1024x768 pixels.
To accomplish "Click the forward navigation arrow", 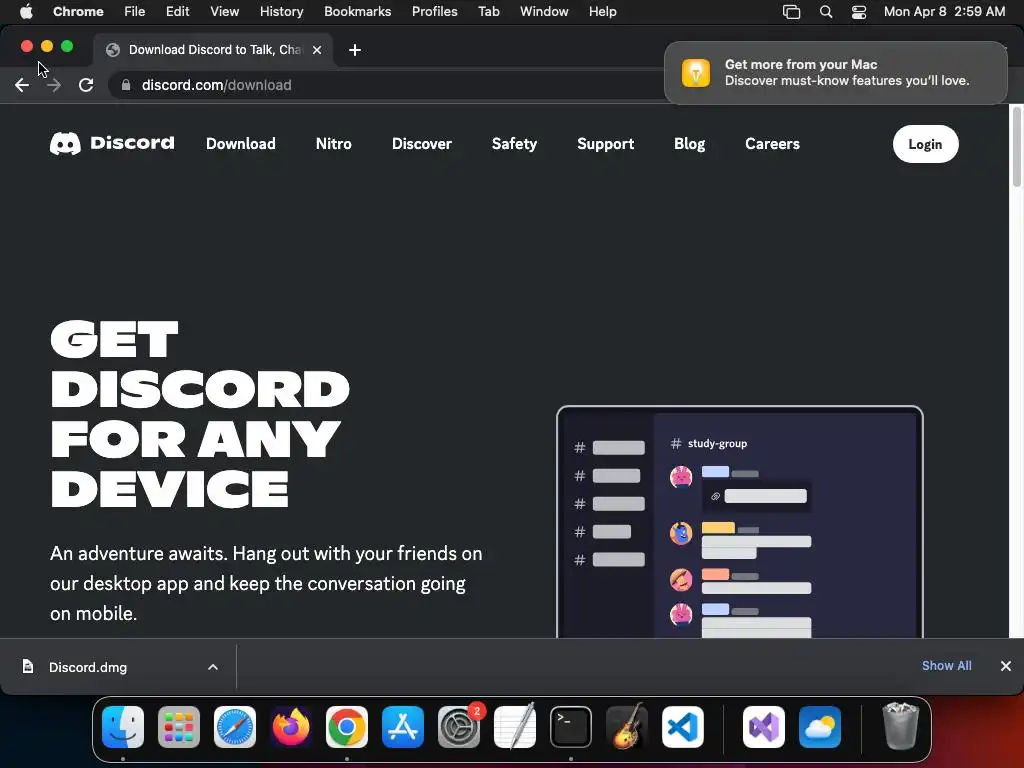I will coord(54,85).
